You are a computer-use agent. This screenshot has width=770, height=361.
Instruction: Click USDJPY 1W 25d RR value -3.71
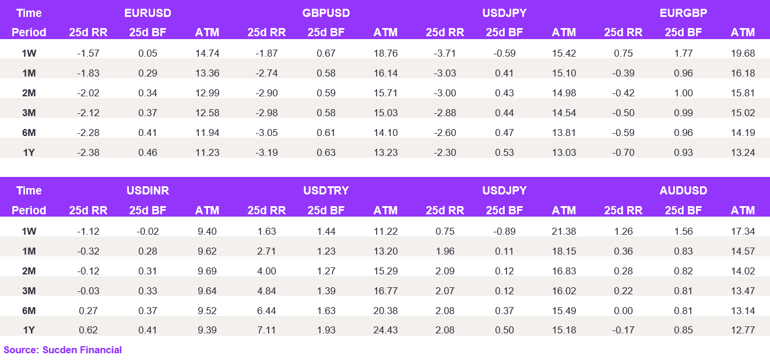click(445, 53)
